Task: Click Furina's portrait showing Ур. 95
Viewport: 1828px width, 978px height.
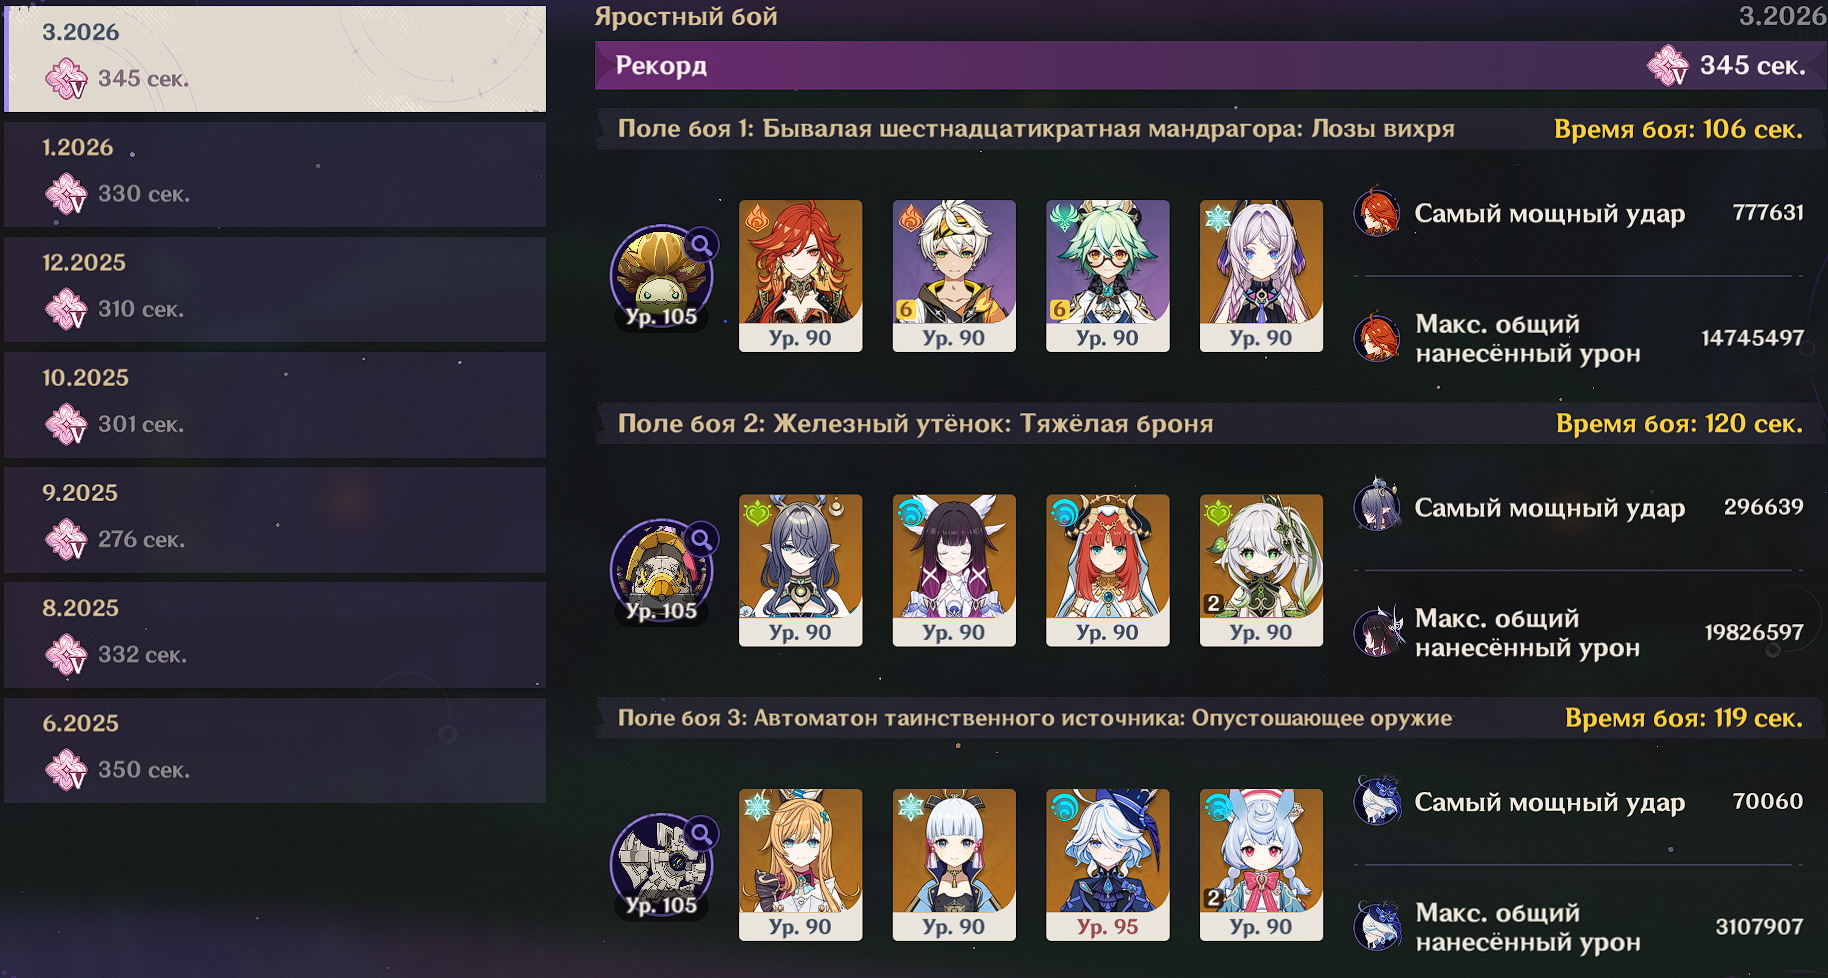Action: (x=1107, y=864)
